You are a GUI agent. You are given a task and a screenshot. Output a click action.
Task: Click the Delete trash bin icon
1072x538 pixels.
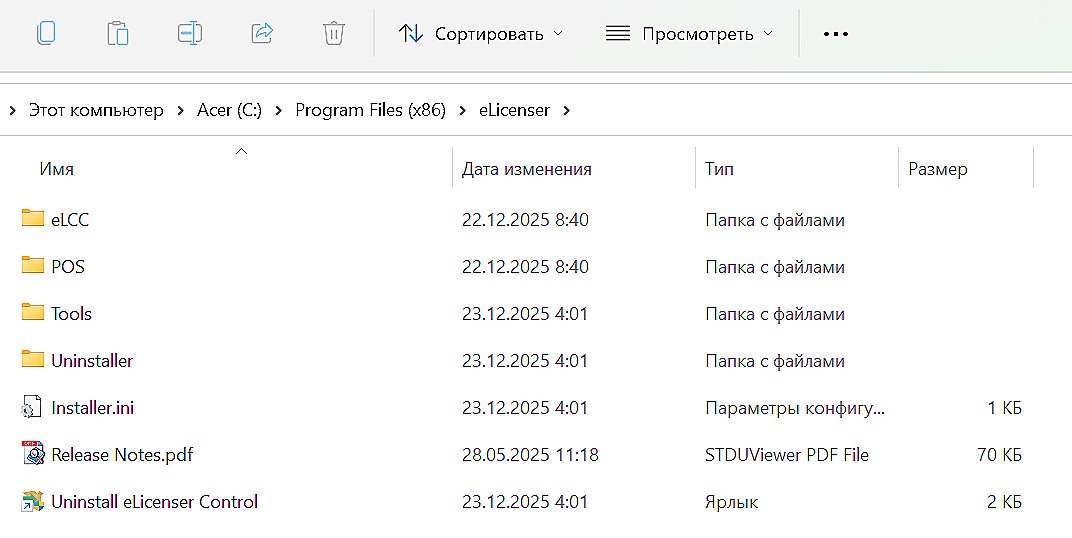point(334,33)
